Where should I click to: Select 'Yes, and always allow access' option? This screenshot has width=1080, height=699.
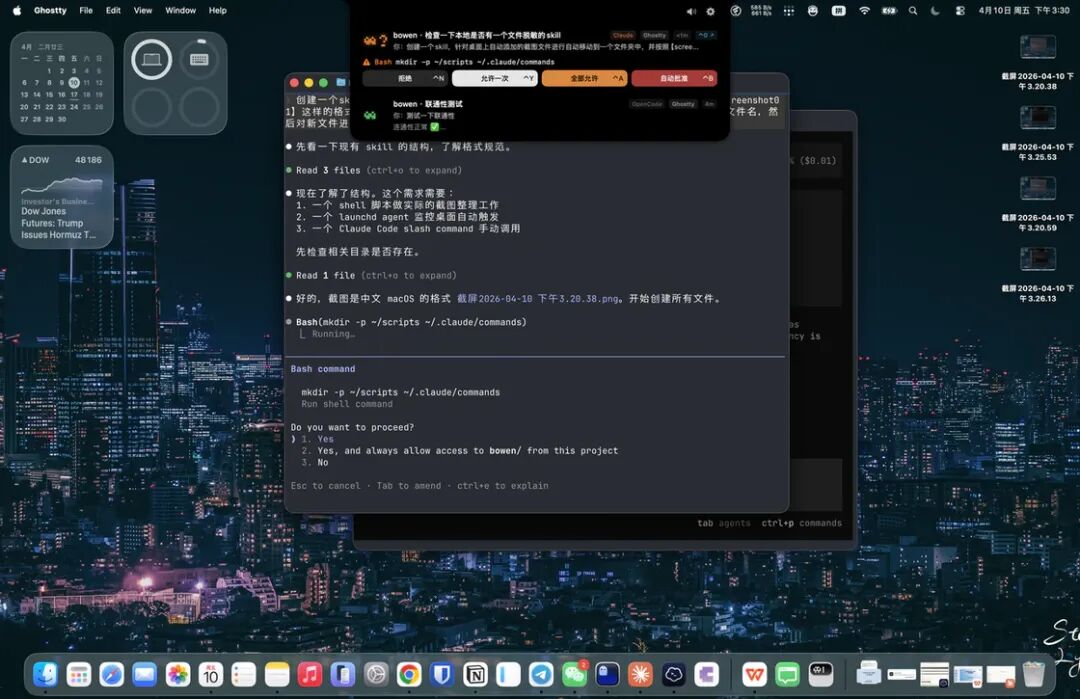pos(459,450)
